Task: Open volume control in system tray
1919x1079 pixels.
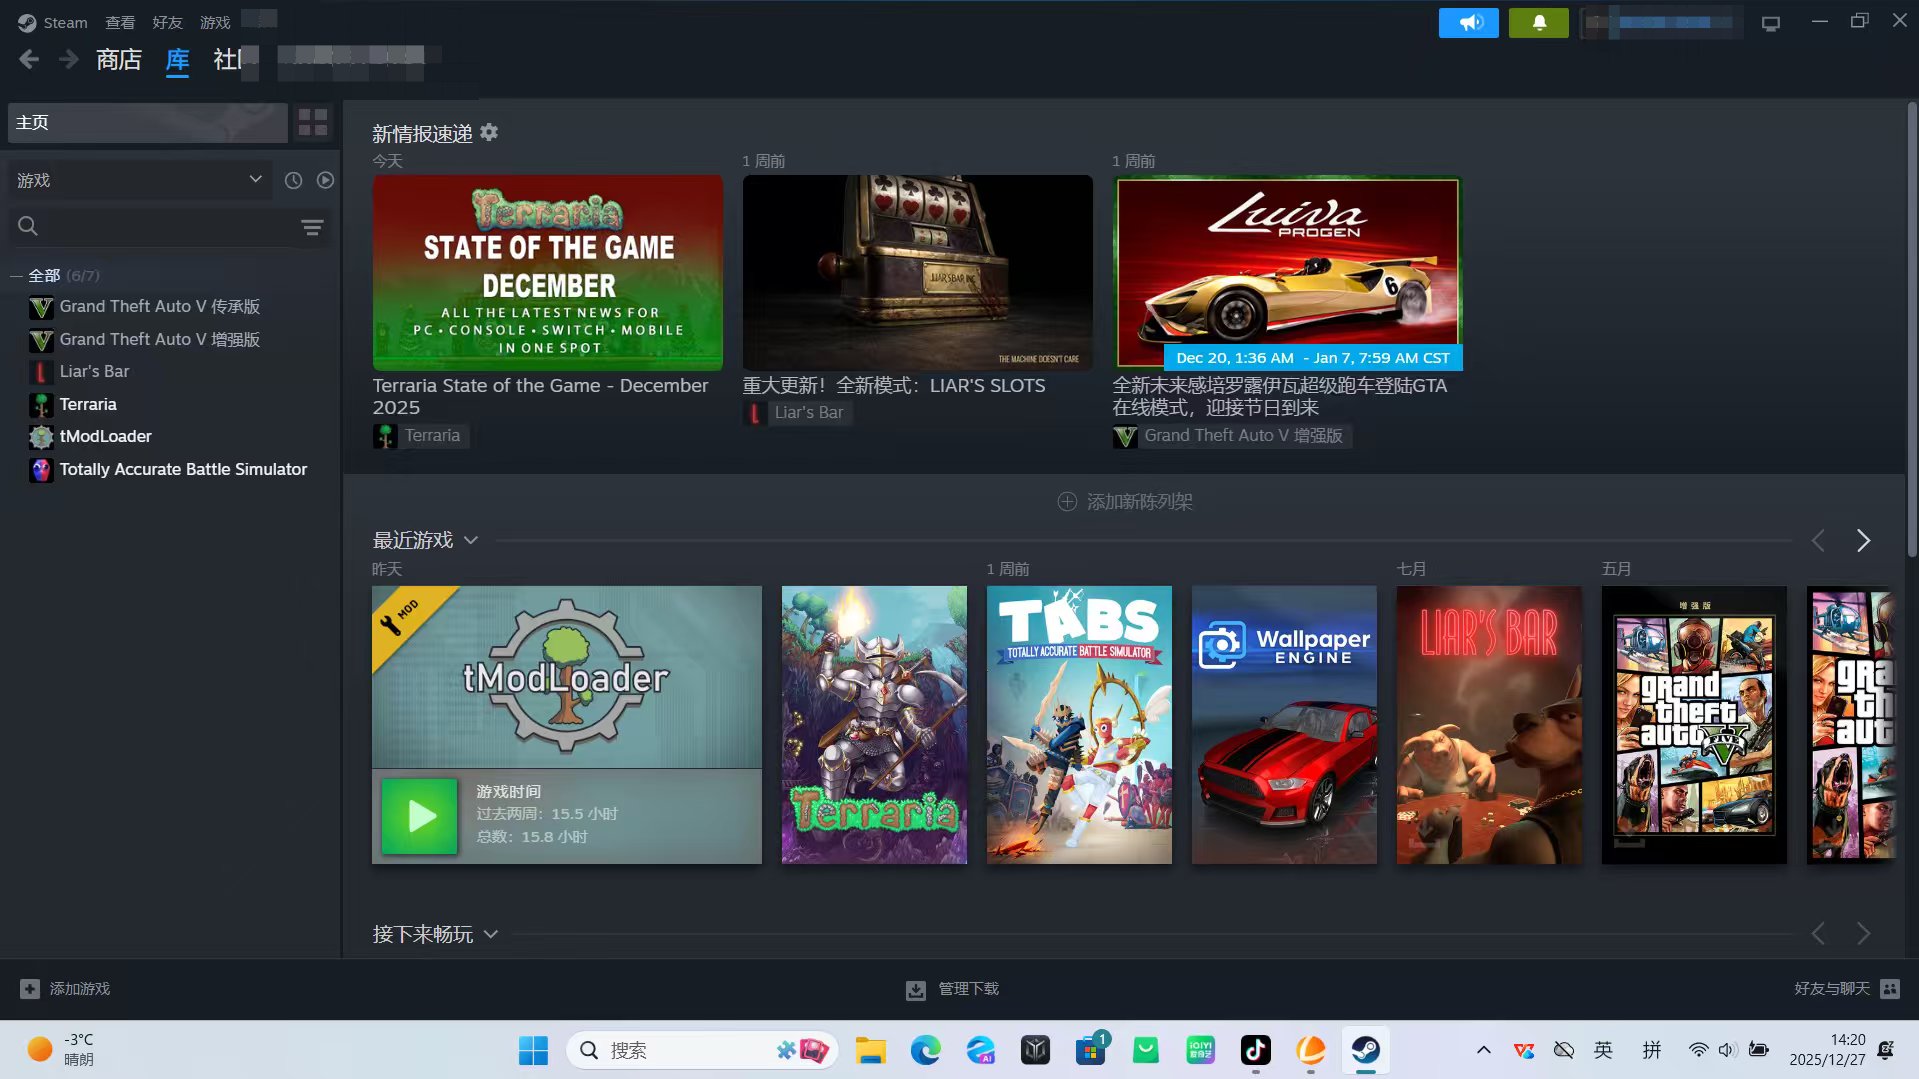Action: (x=1727, y=1050)
